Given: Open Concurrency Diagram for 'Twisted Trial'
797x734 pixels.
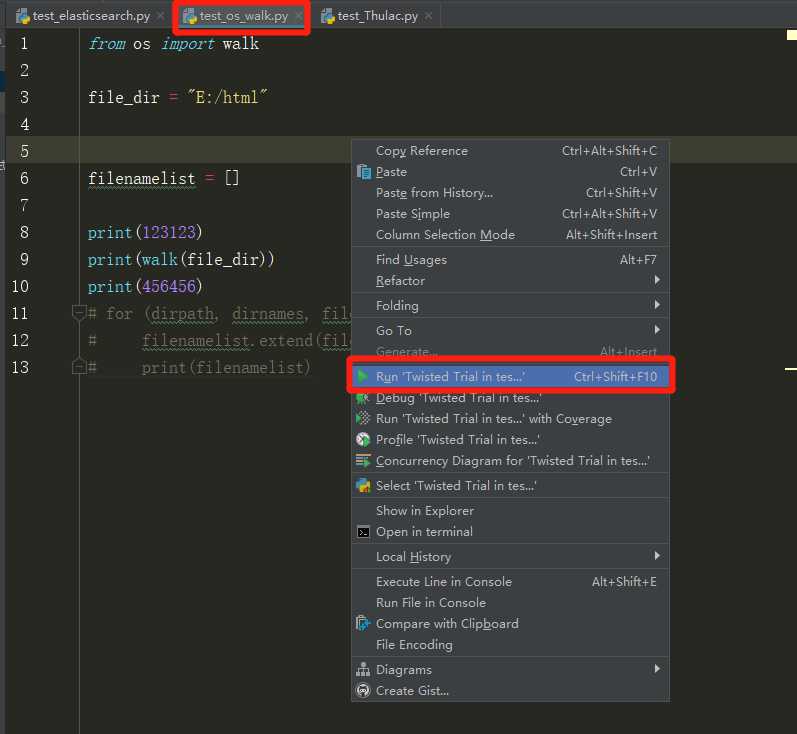Looking at the screenshot, I should point(510,461).
